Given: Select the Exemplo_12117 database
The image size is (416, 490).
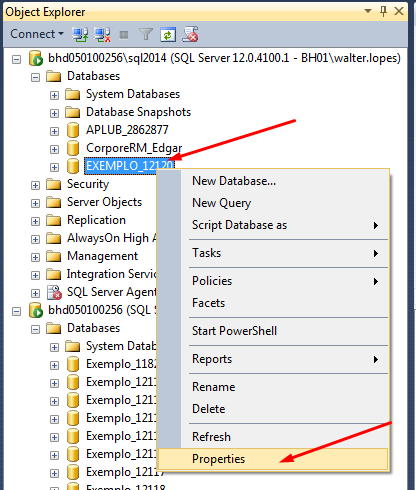Looking at the screenshot, I should [x=125, y=472].
